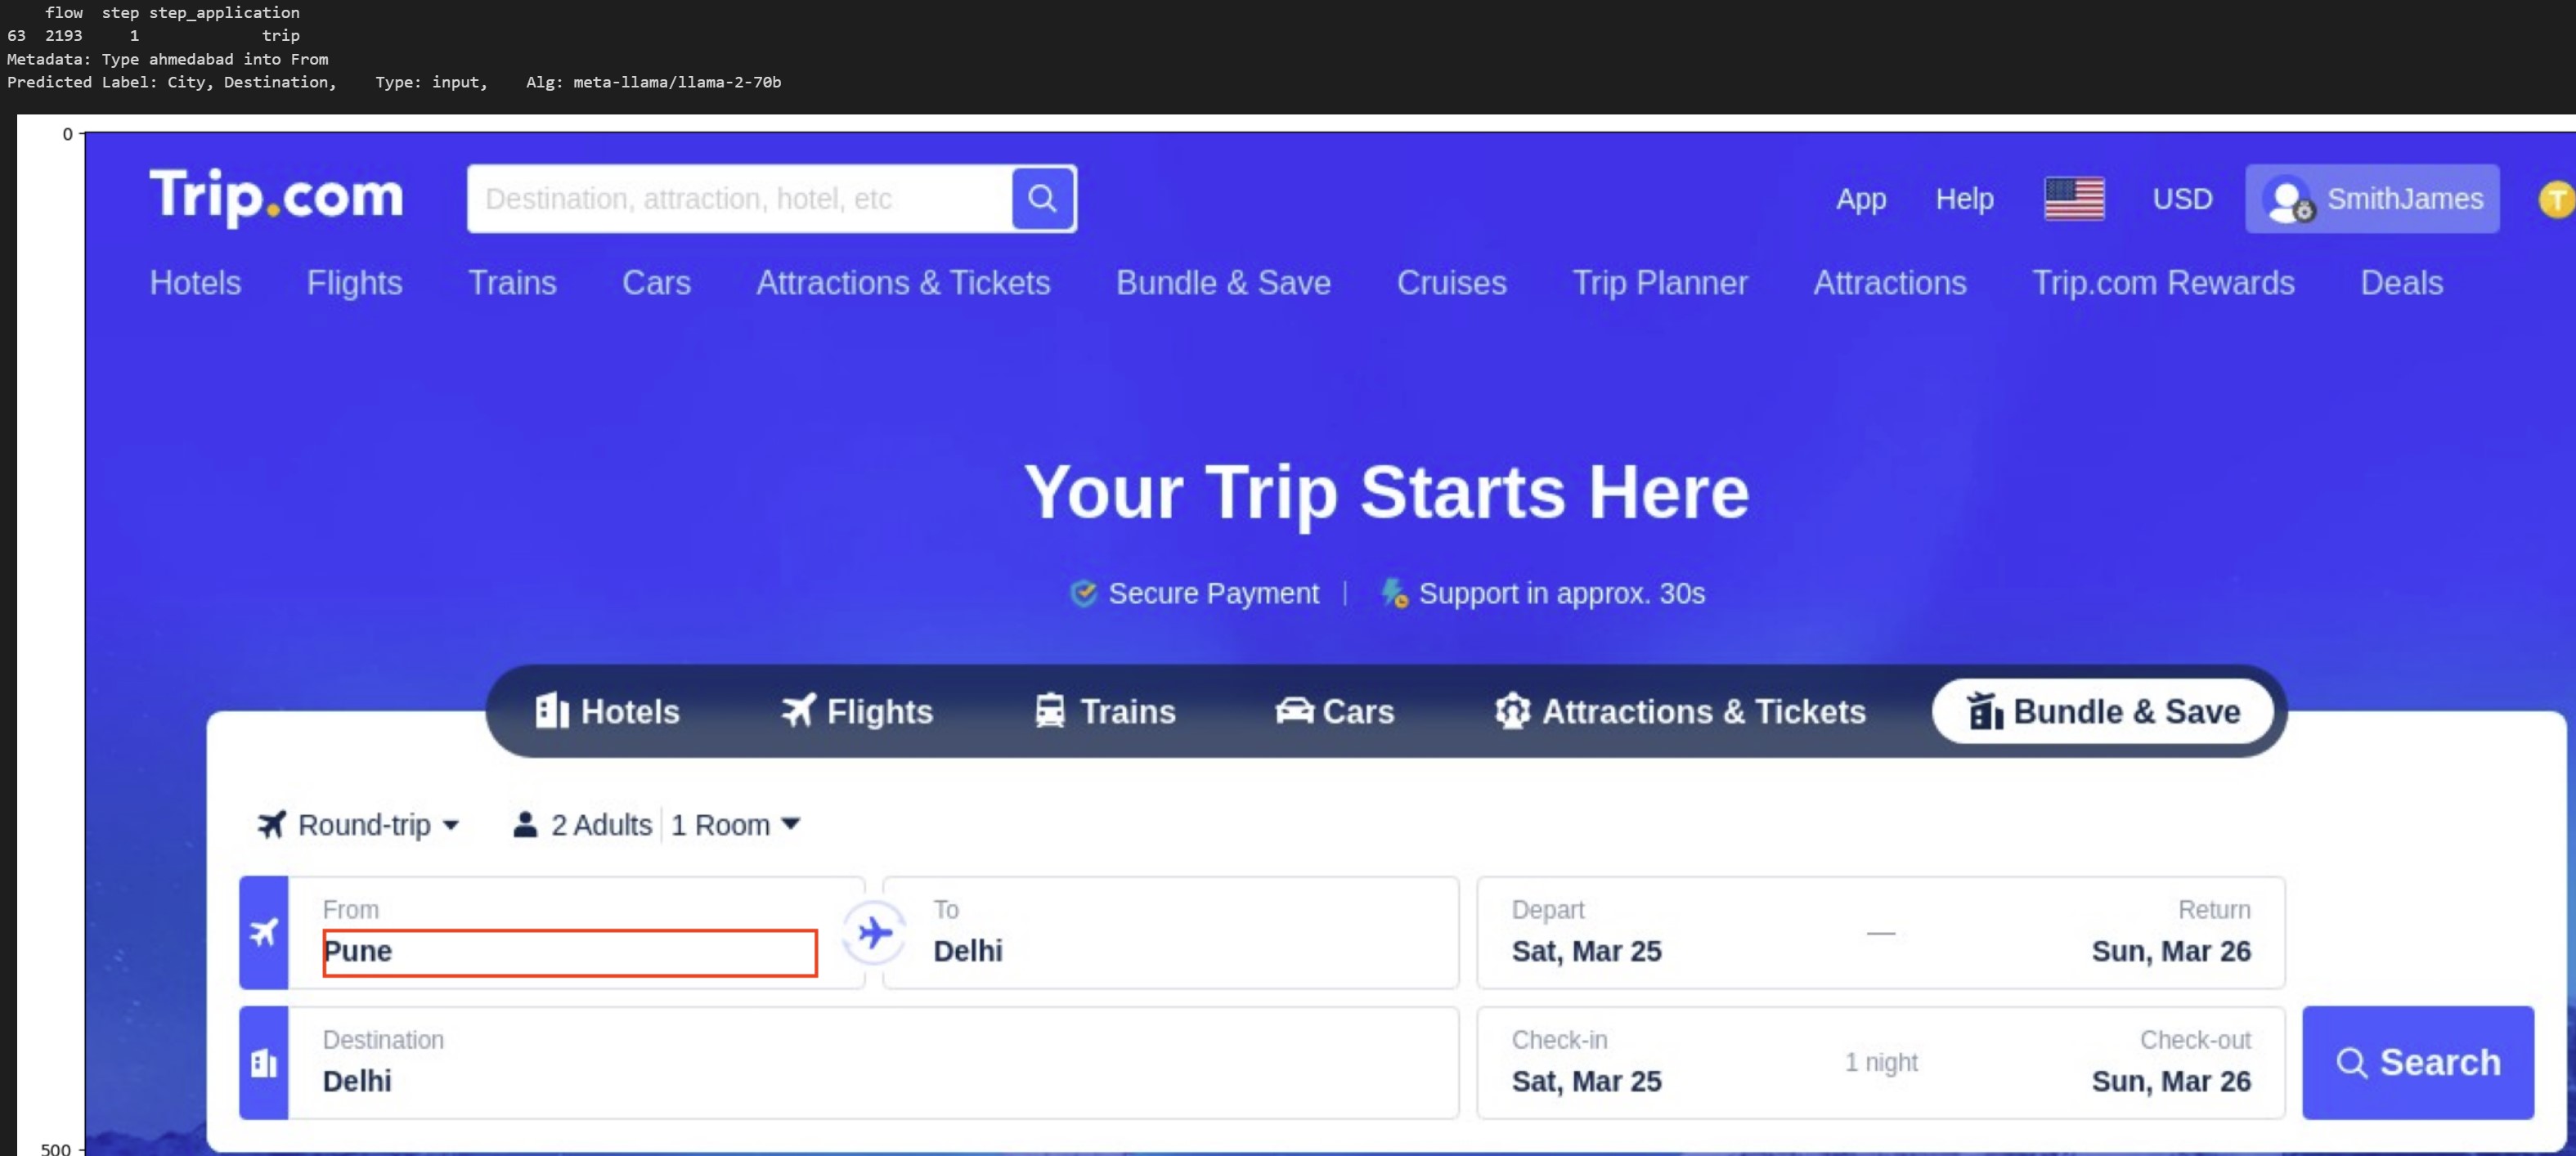Click the From city field showing Pune

click(x=569, y=952)
